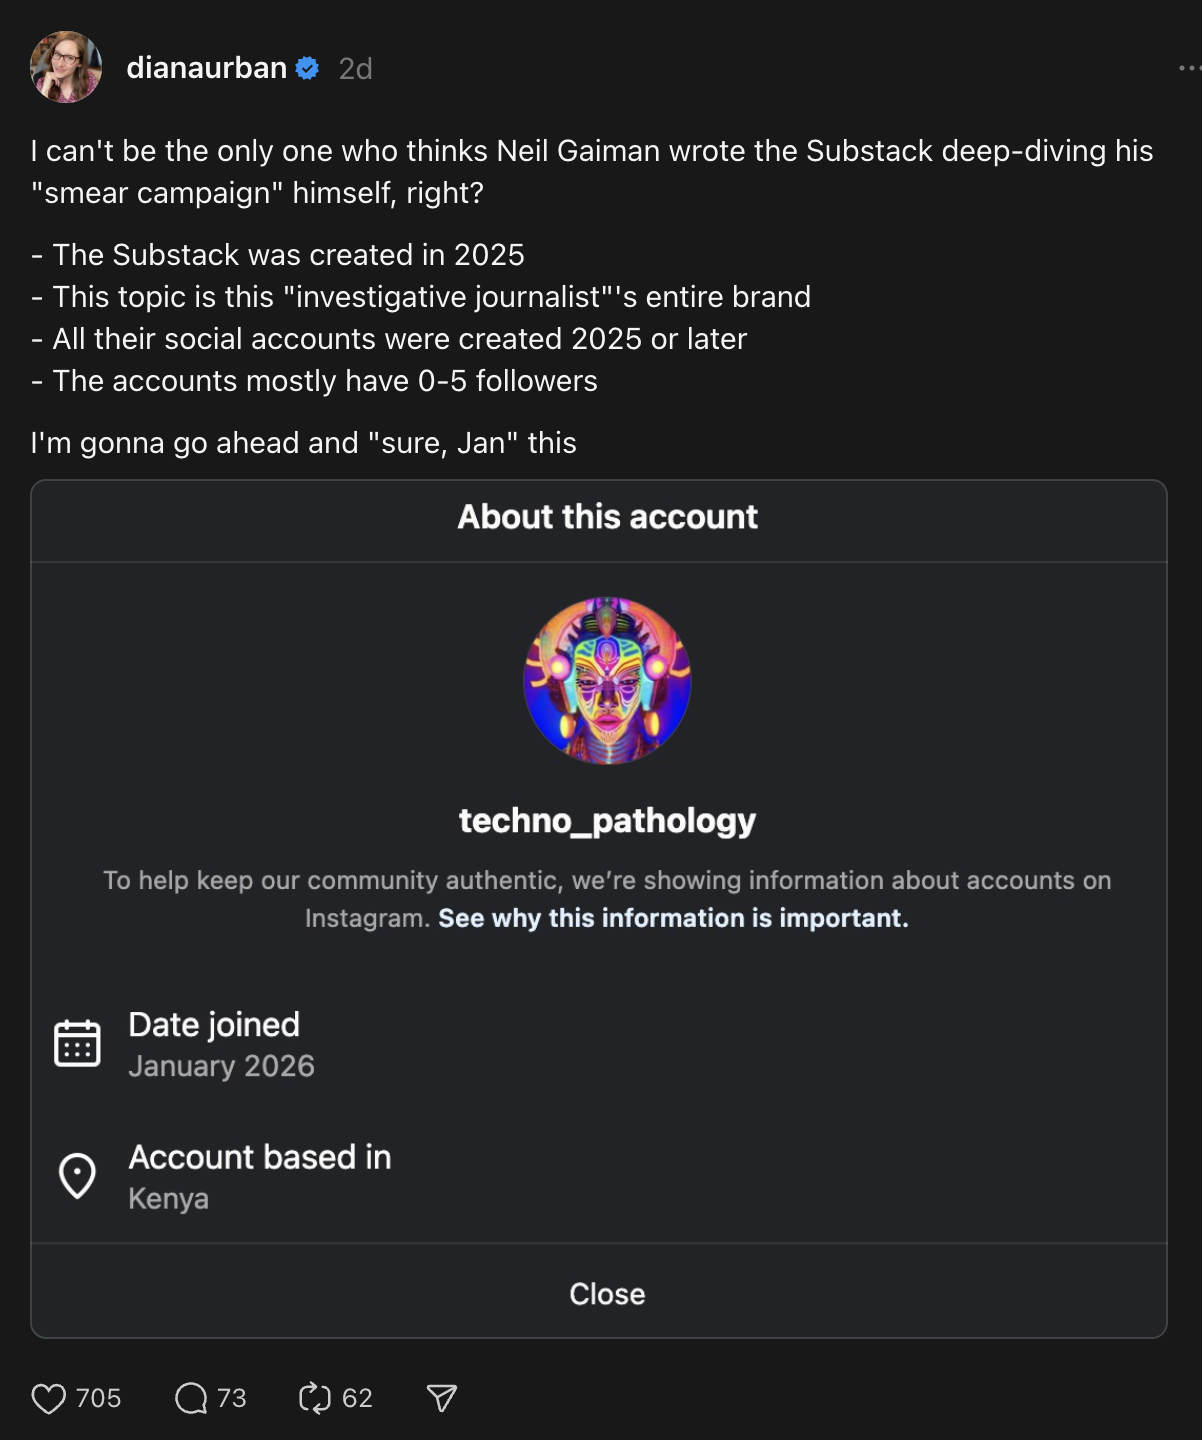Open "See why this information is important" link
1202x1440 pixels.
click(x=673, y=918)
